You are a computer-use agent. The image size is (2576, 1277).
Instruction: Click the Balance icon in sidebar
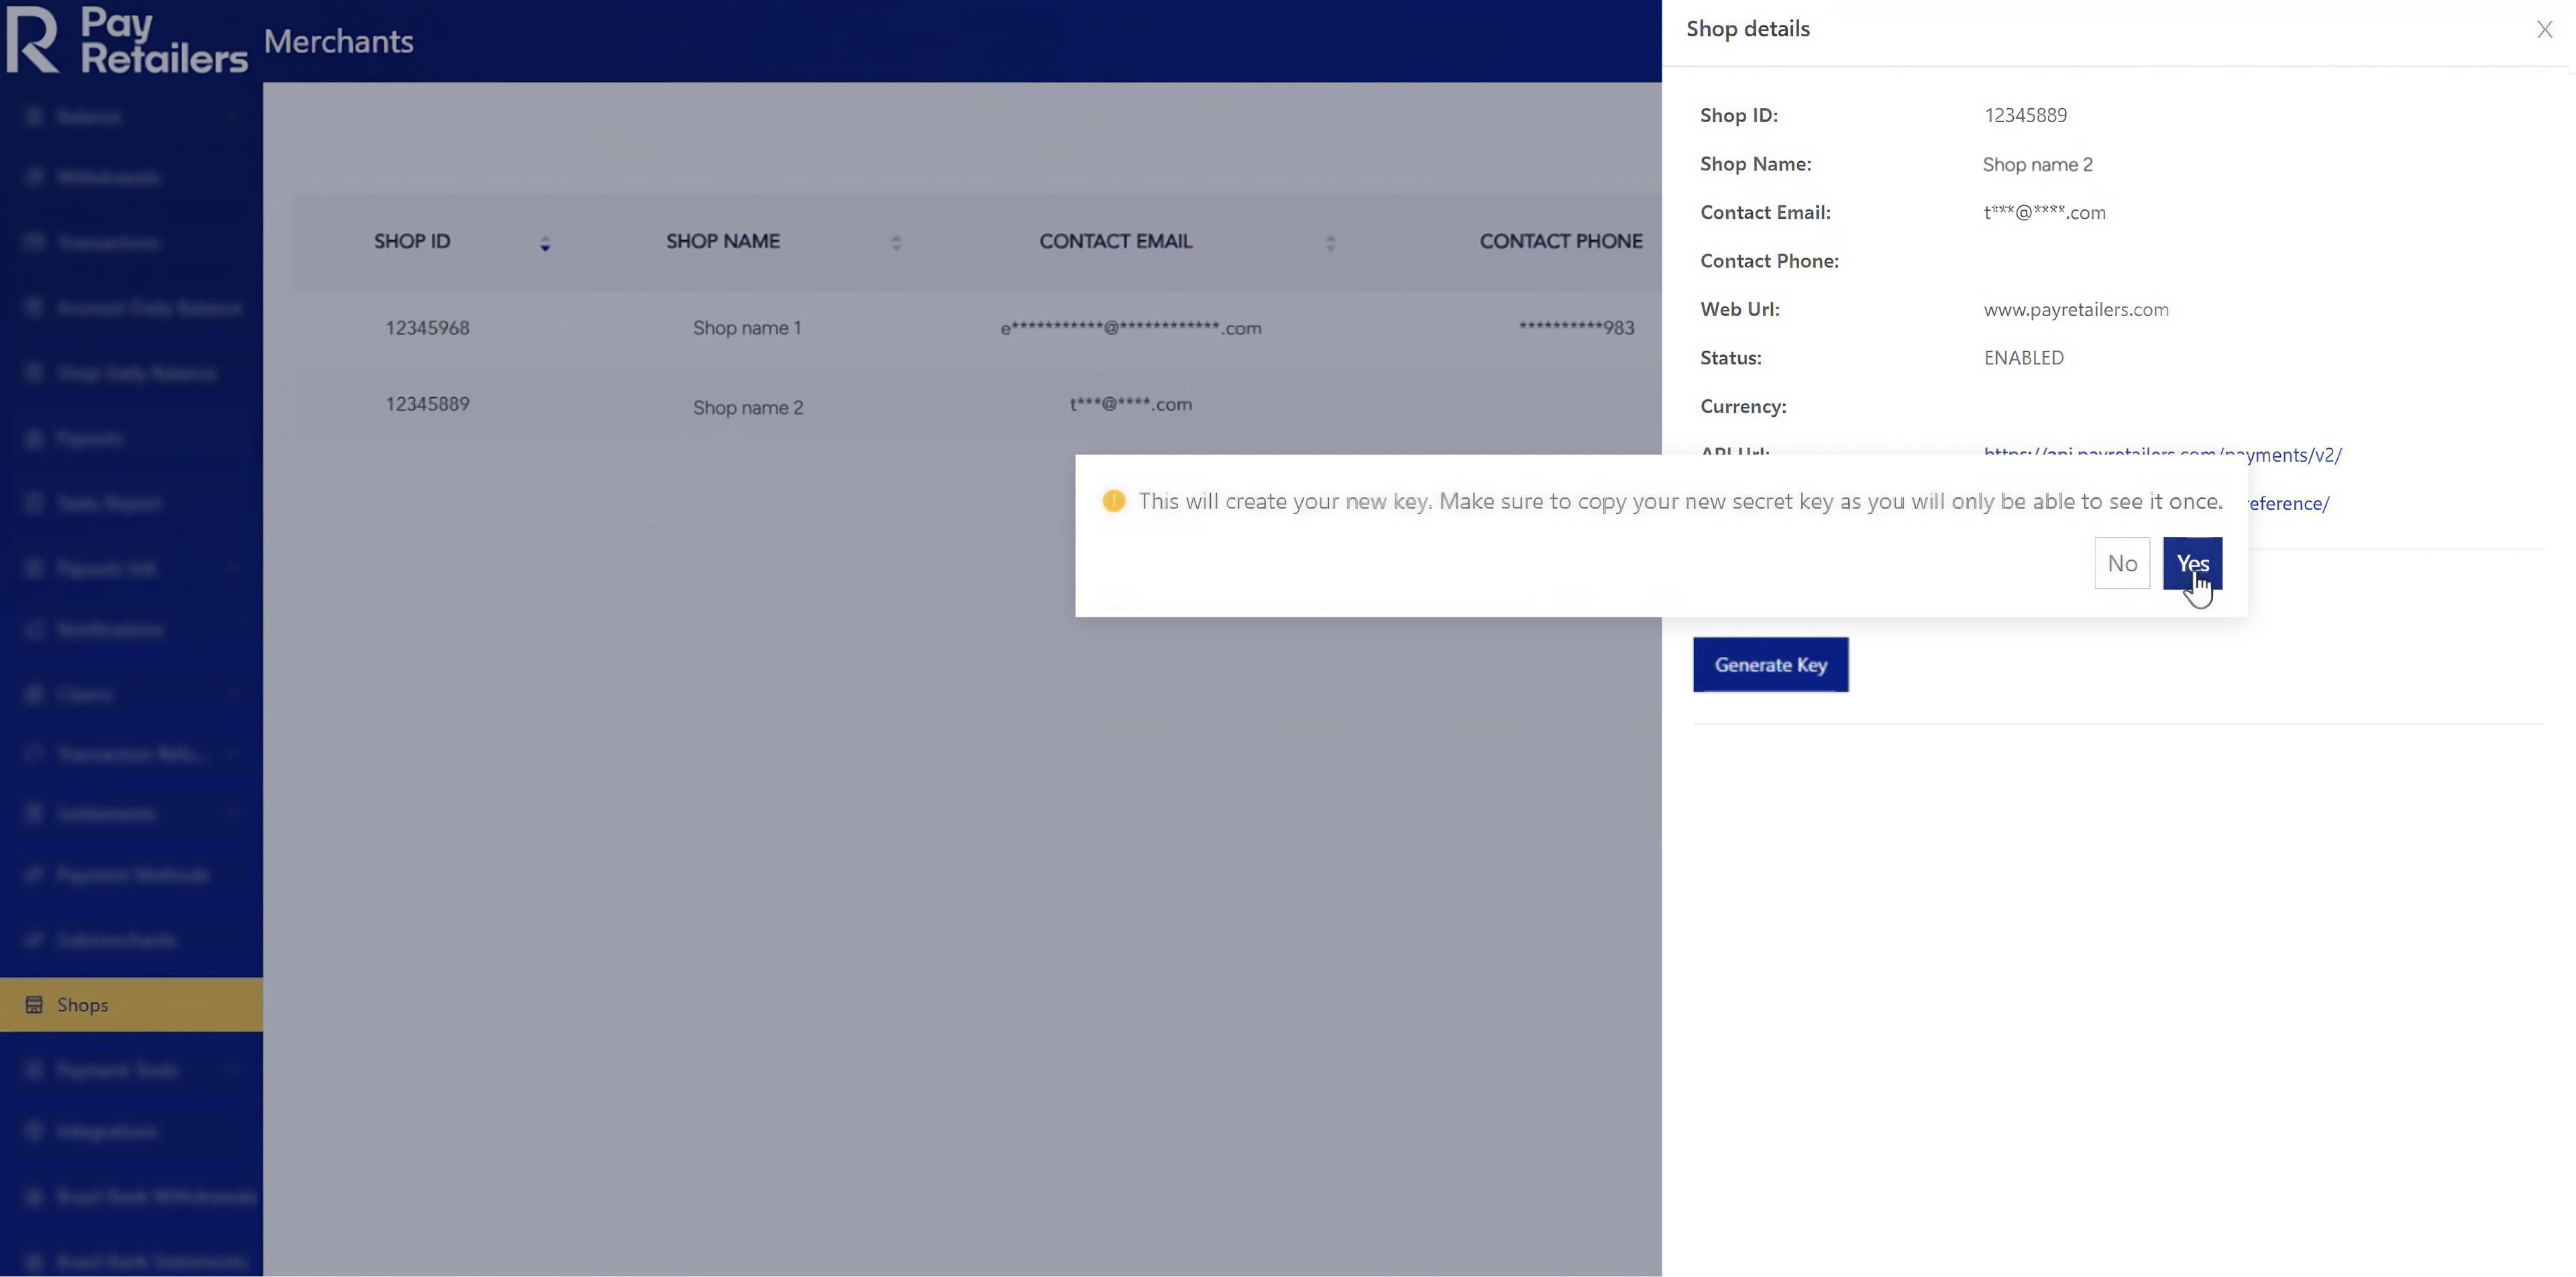[34, 116]
